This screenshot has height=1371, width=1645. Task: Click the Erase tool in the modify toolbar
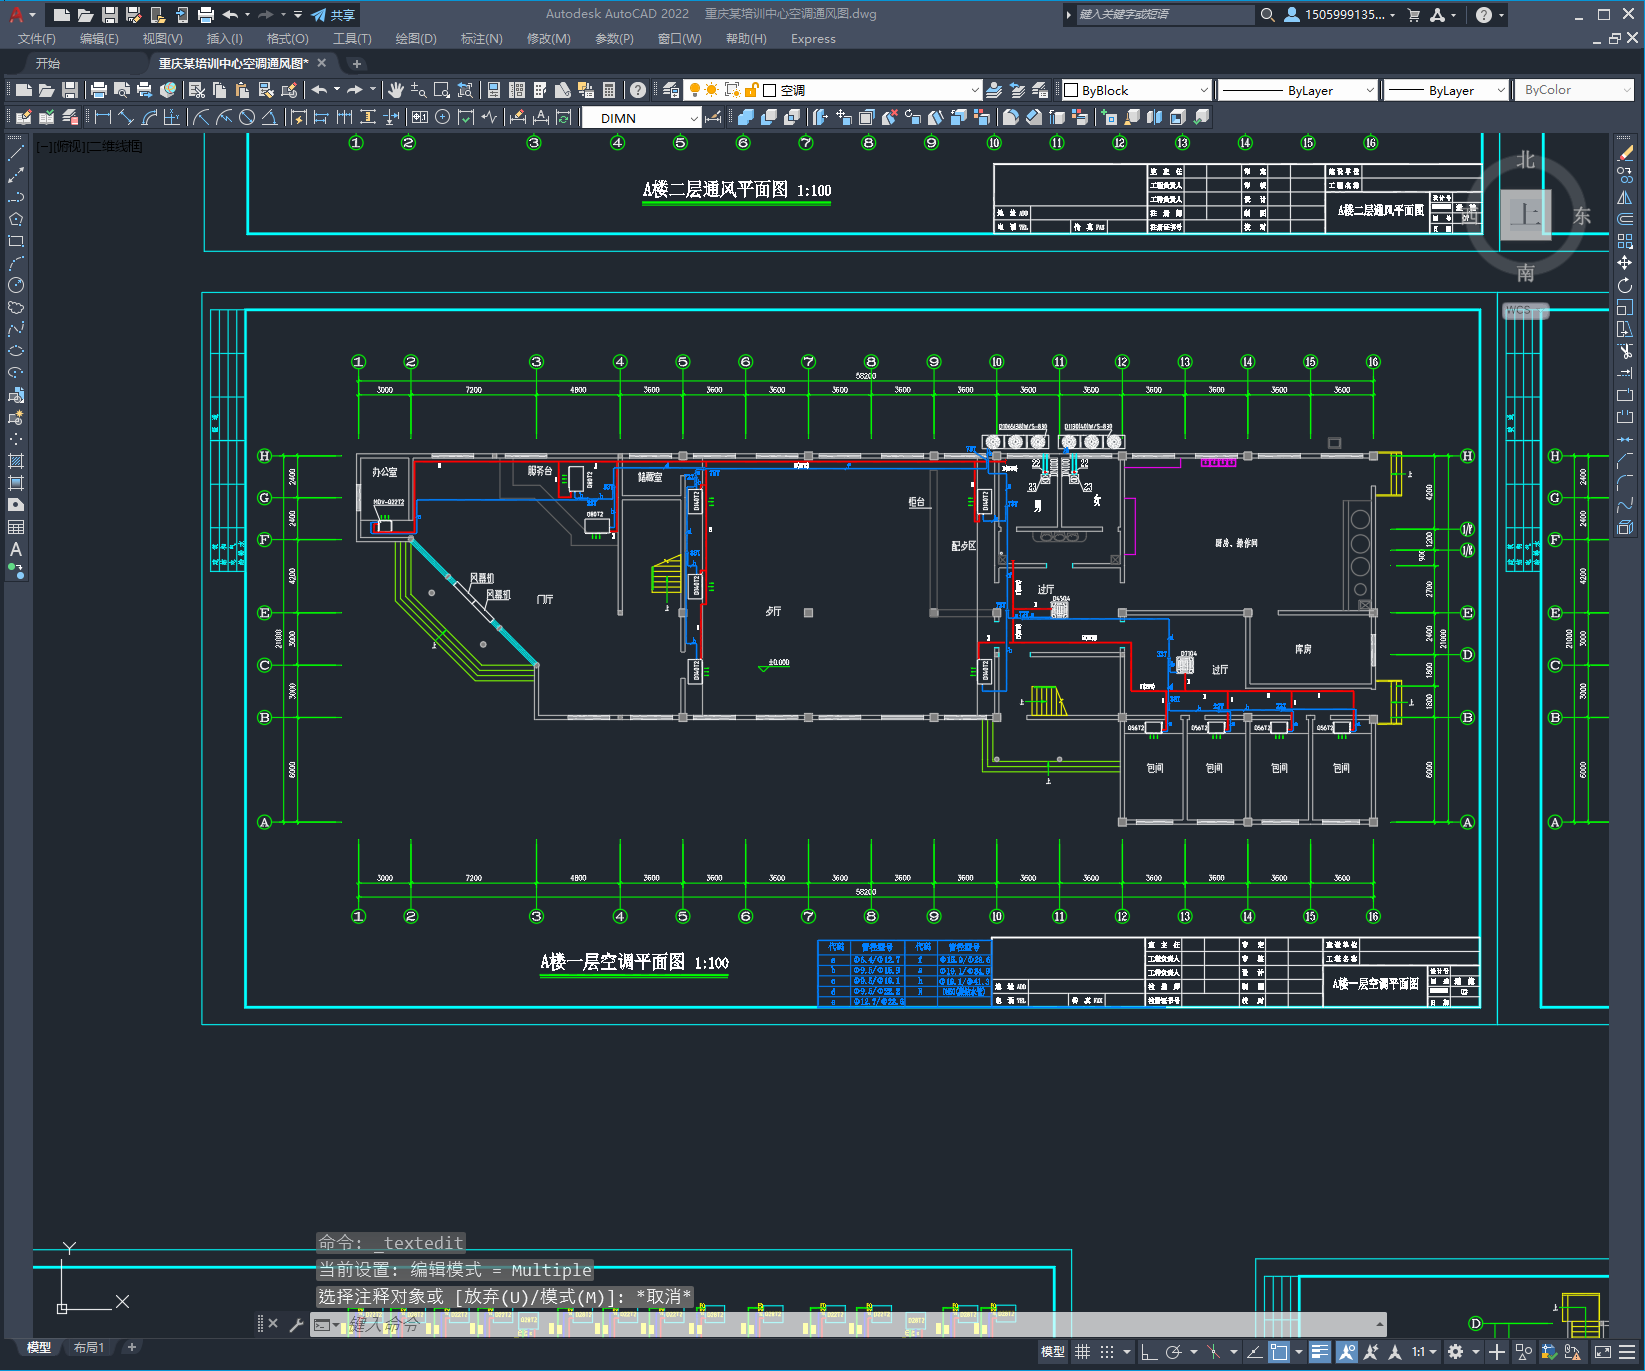click(1625, 153)
